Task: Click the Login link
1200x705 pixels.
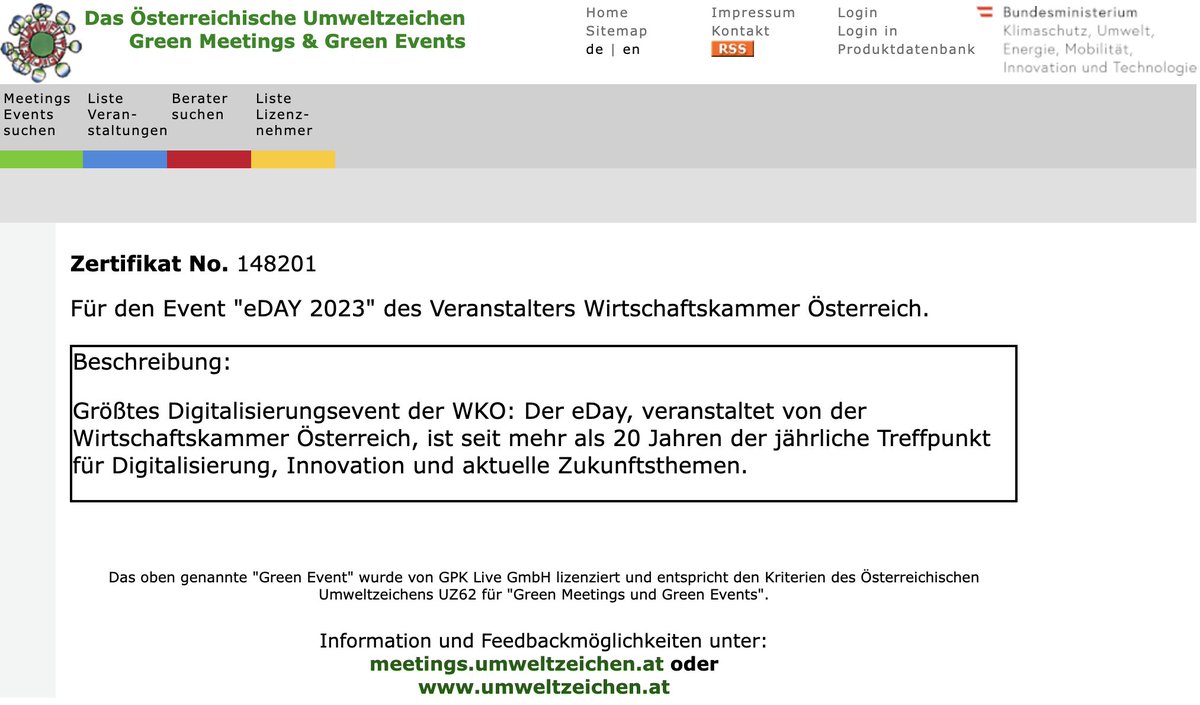Action: 857,13
